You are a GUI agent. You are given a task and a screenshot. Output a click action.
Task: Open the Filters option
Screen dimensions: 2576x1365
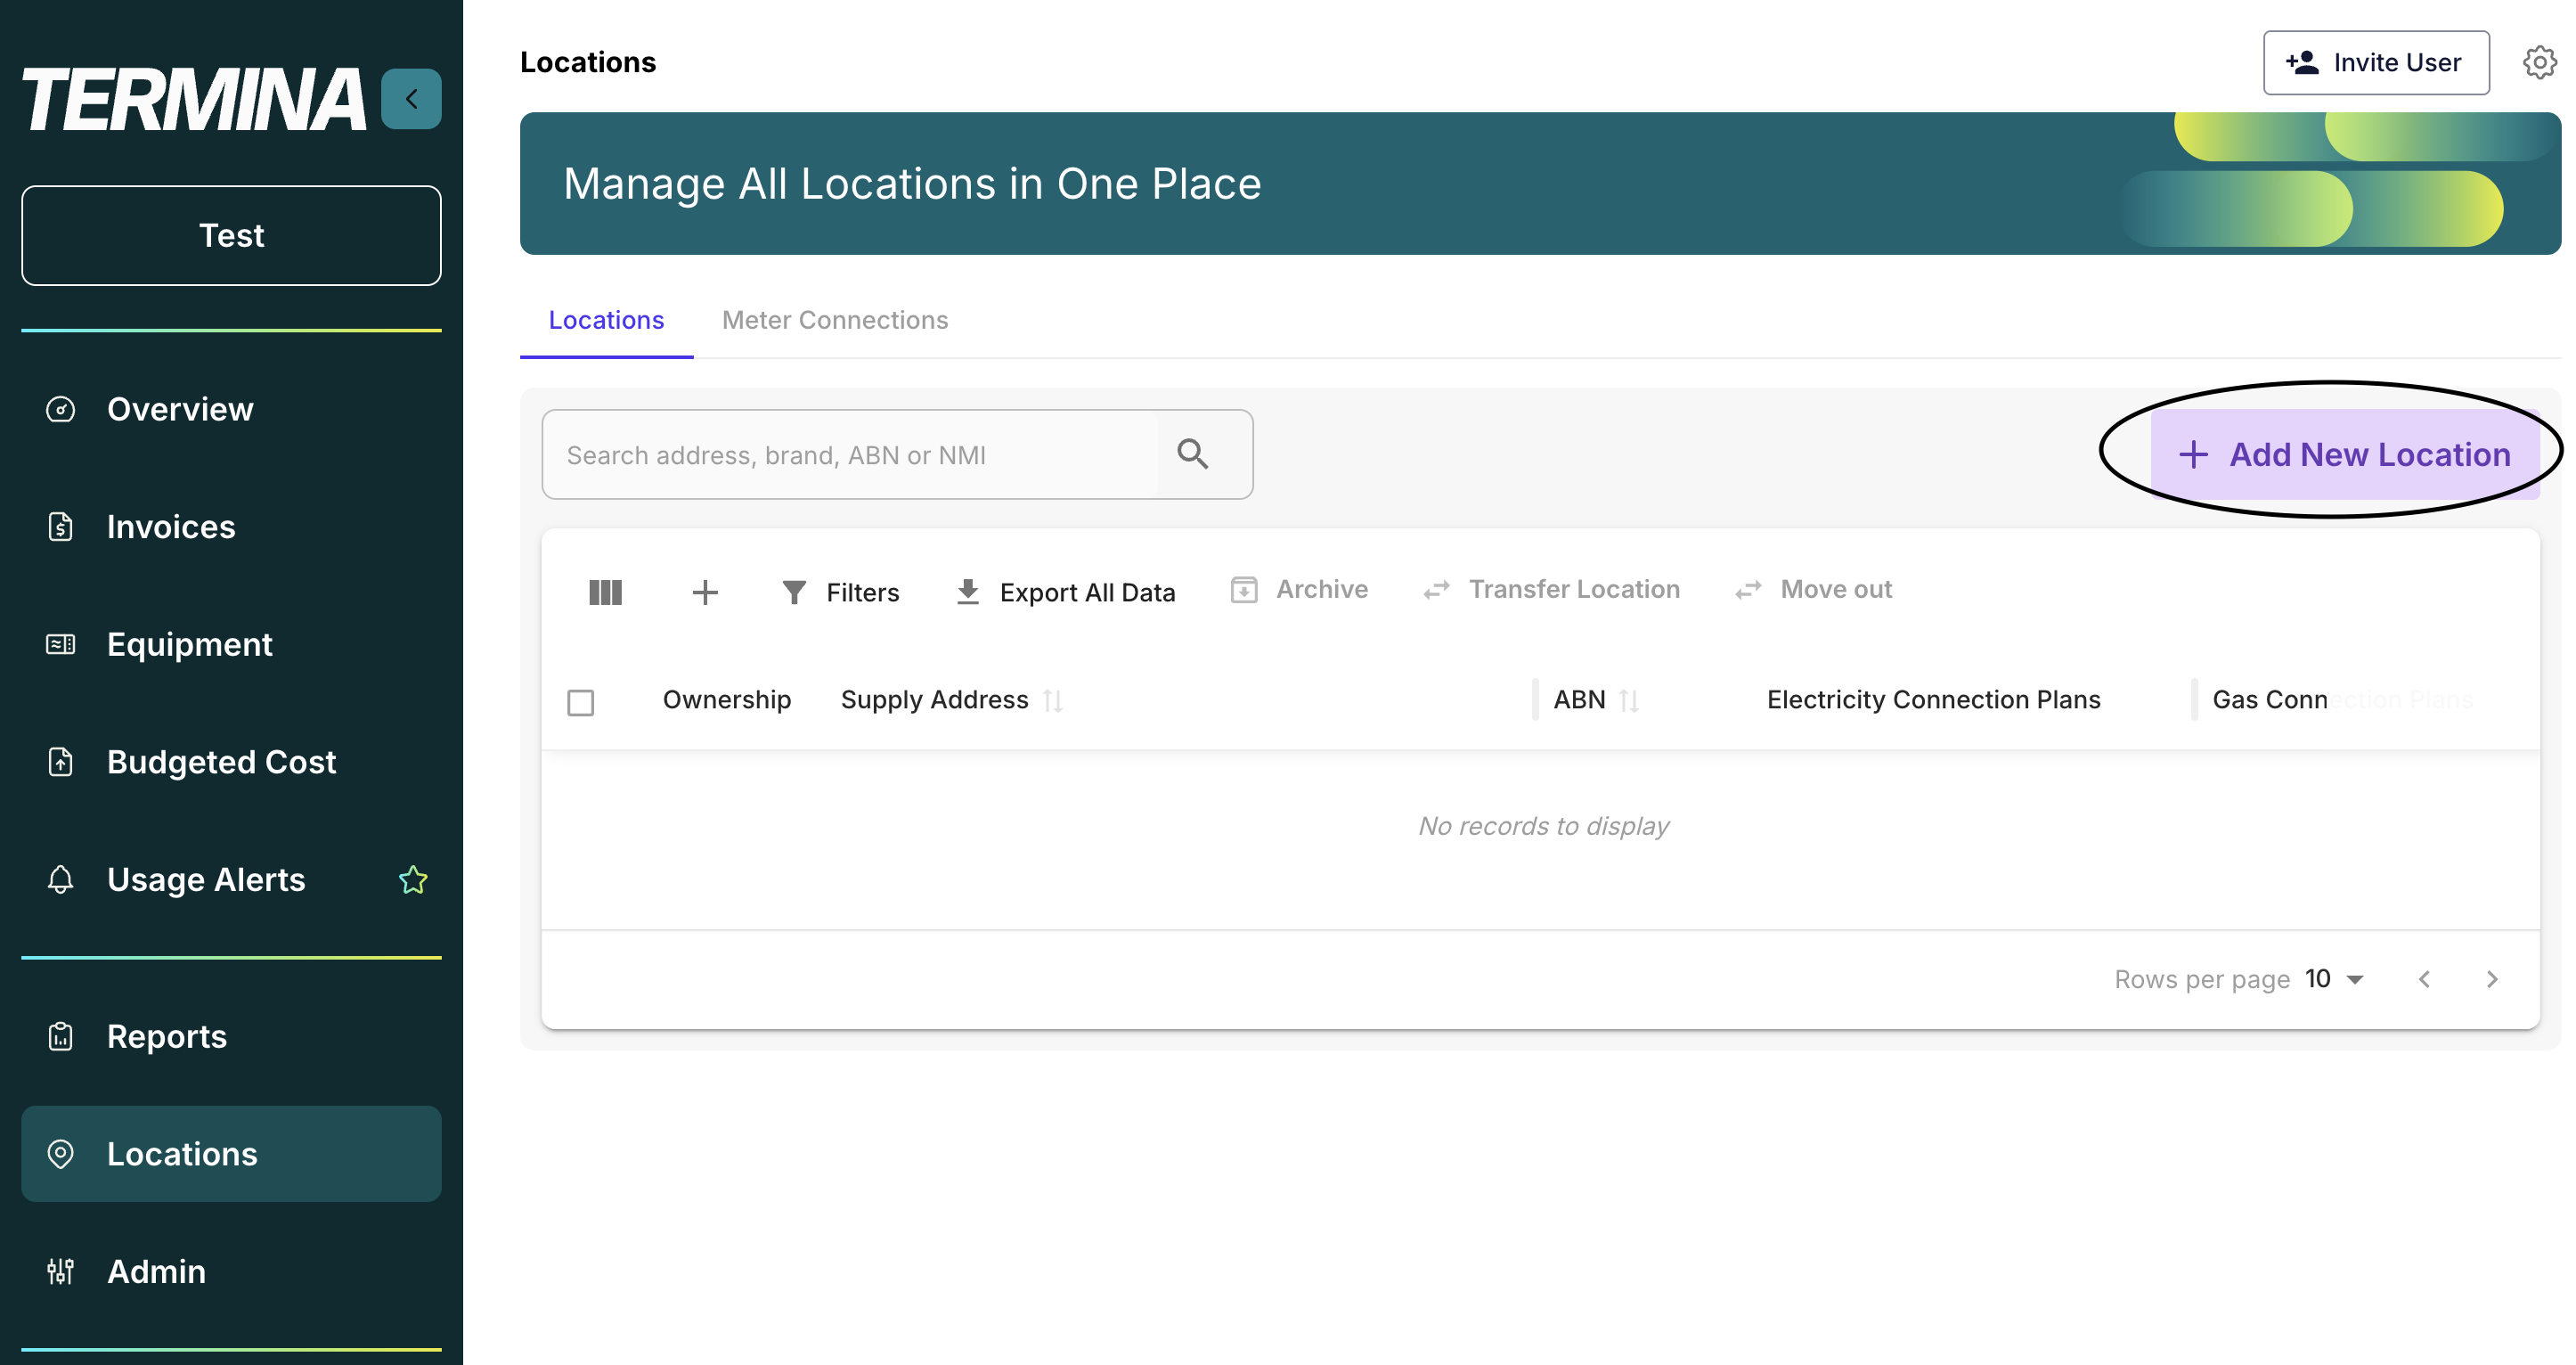click(840, 593)
